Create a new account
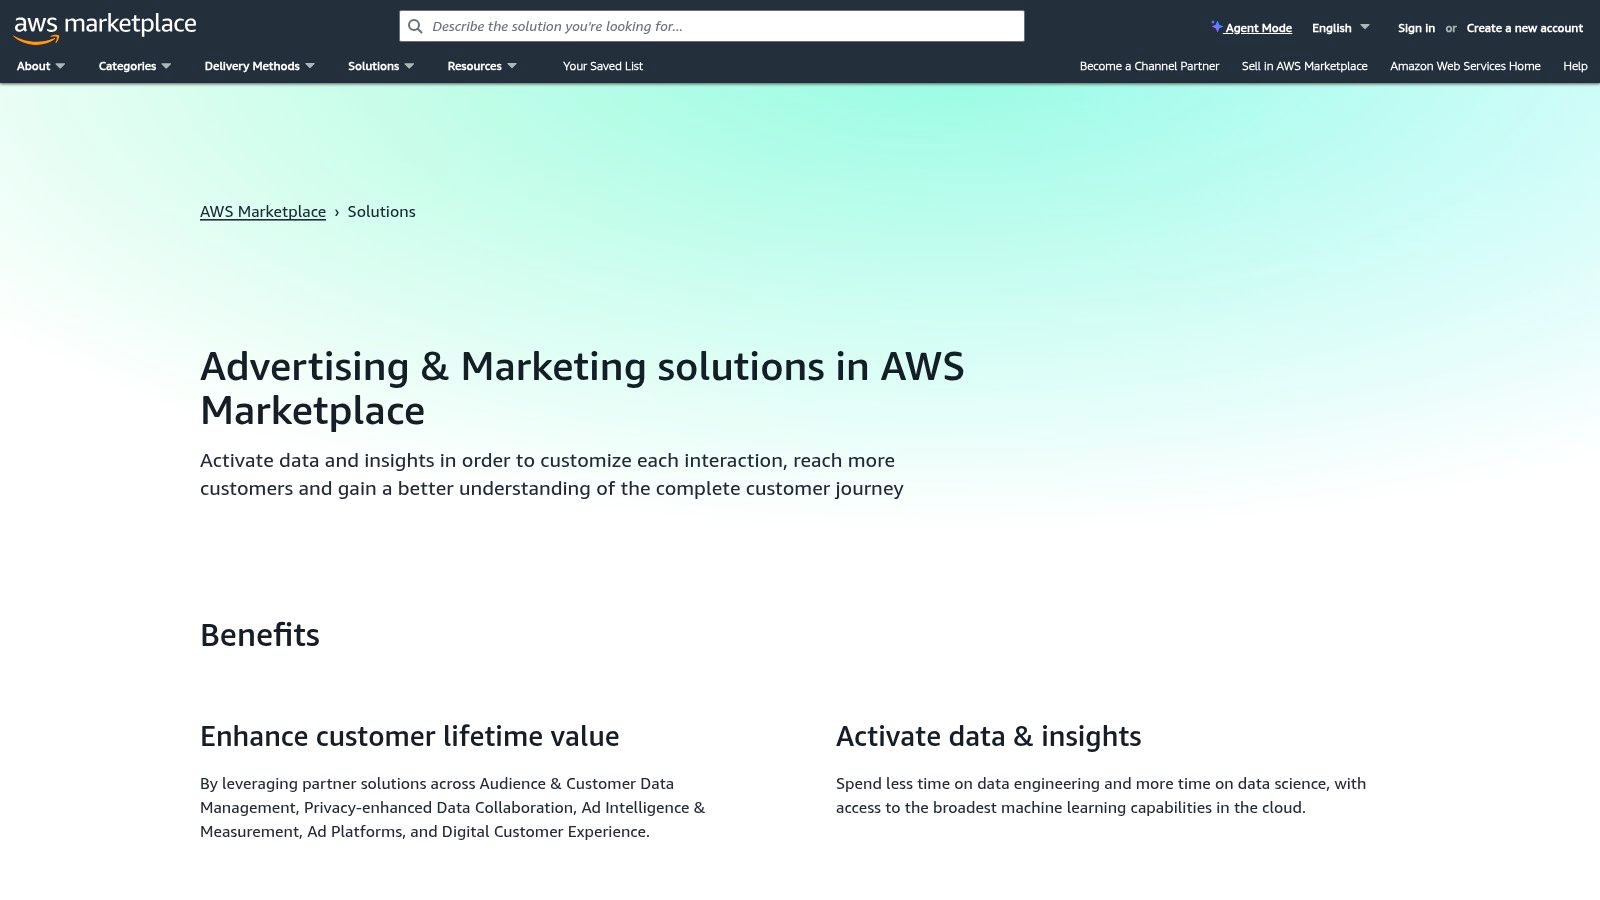The width and height of the screenshot is (1600, 900). (1524, 28)
